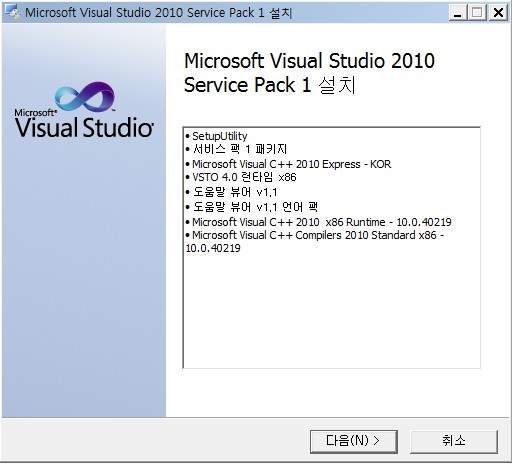512x466 pixels.
Task: Cancel setup with the 취소 button
Action: point(454,441)
